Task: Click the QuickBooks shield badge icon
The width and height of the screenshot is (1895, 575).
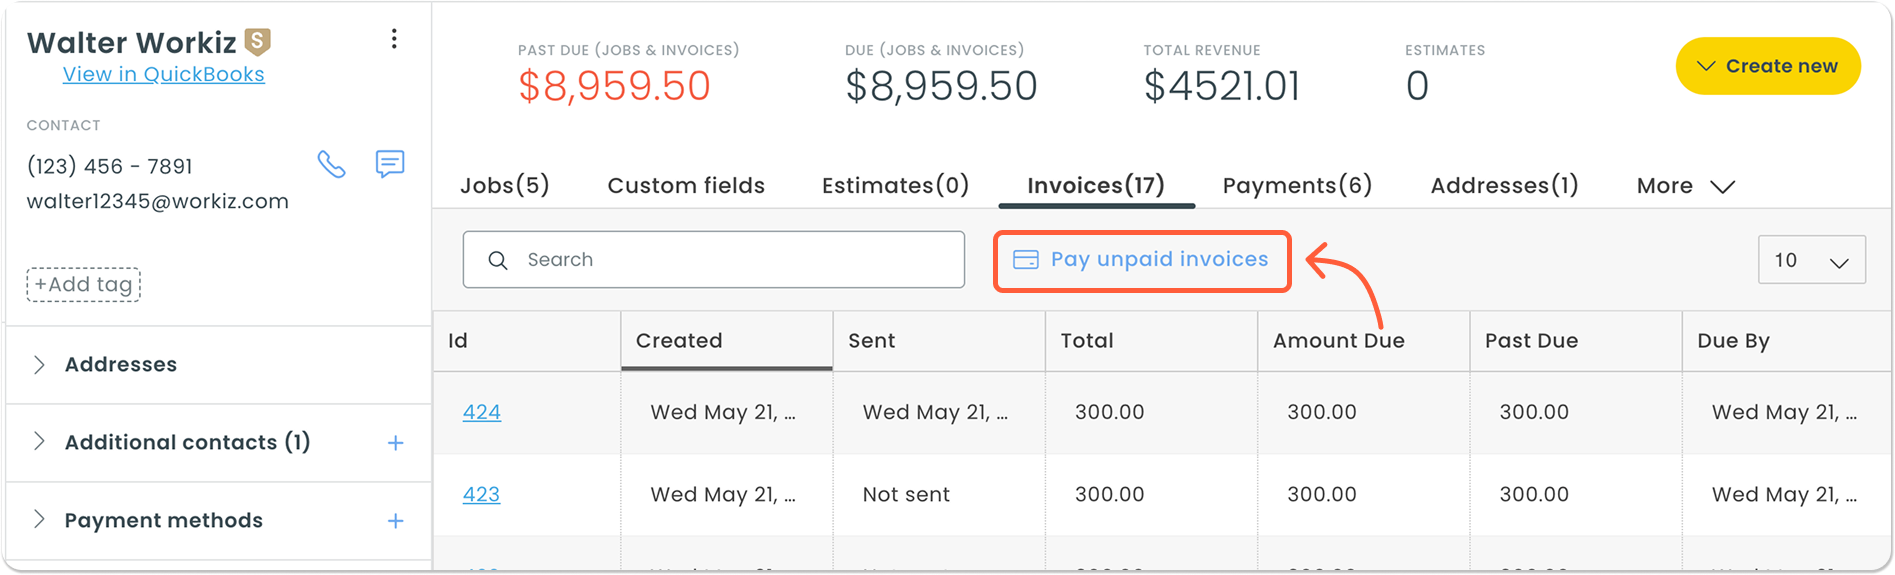Action: tap(258, 41)
